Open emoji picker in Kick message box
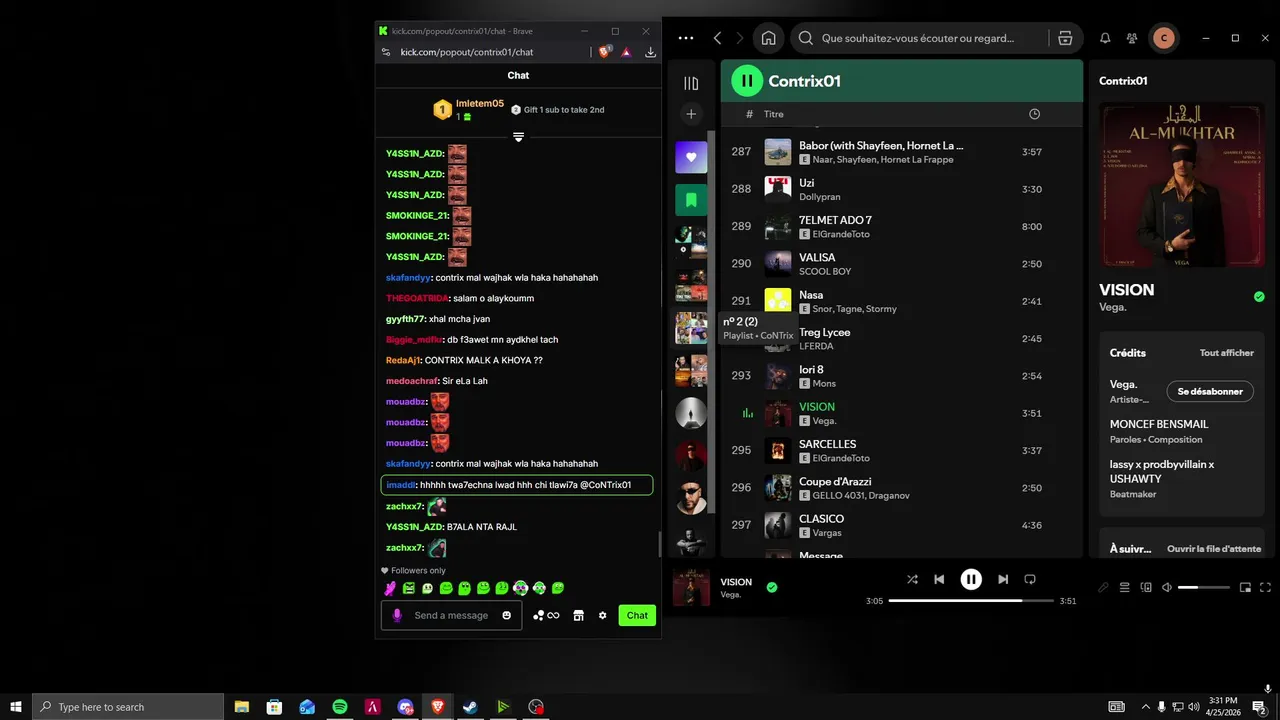 click(507, 615)
